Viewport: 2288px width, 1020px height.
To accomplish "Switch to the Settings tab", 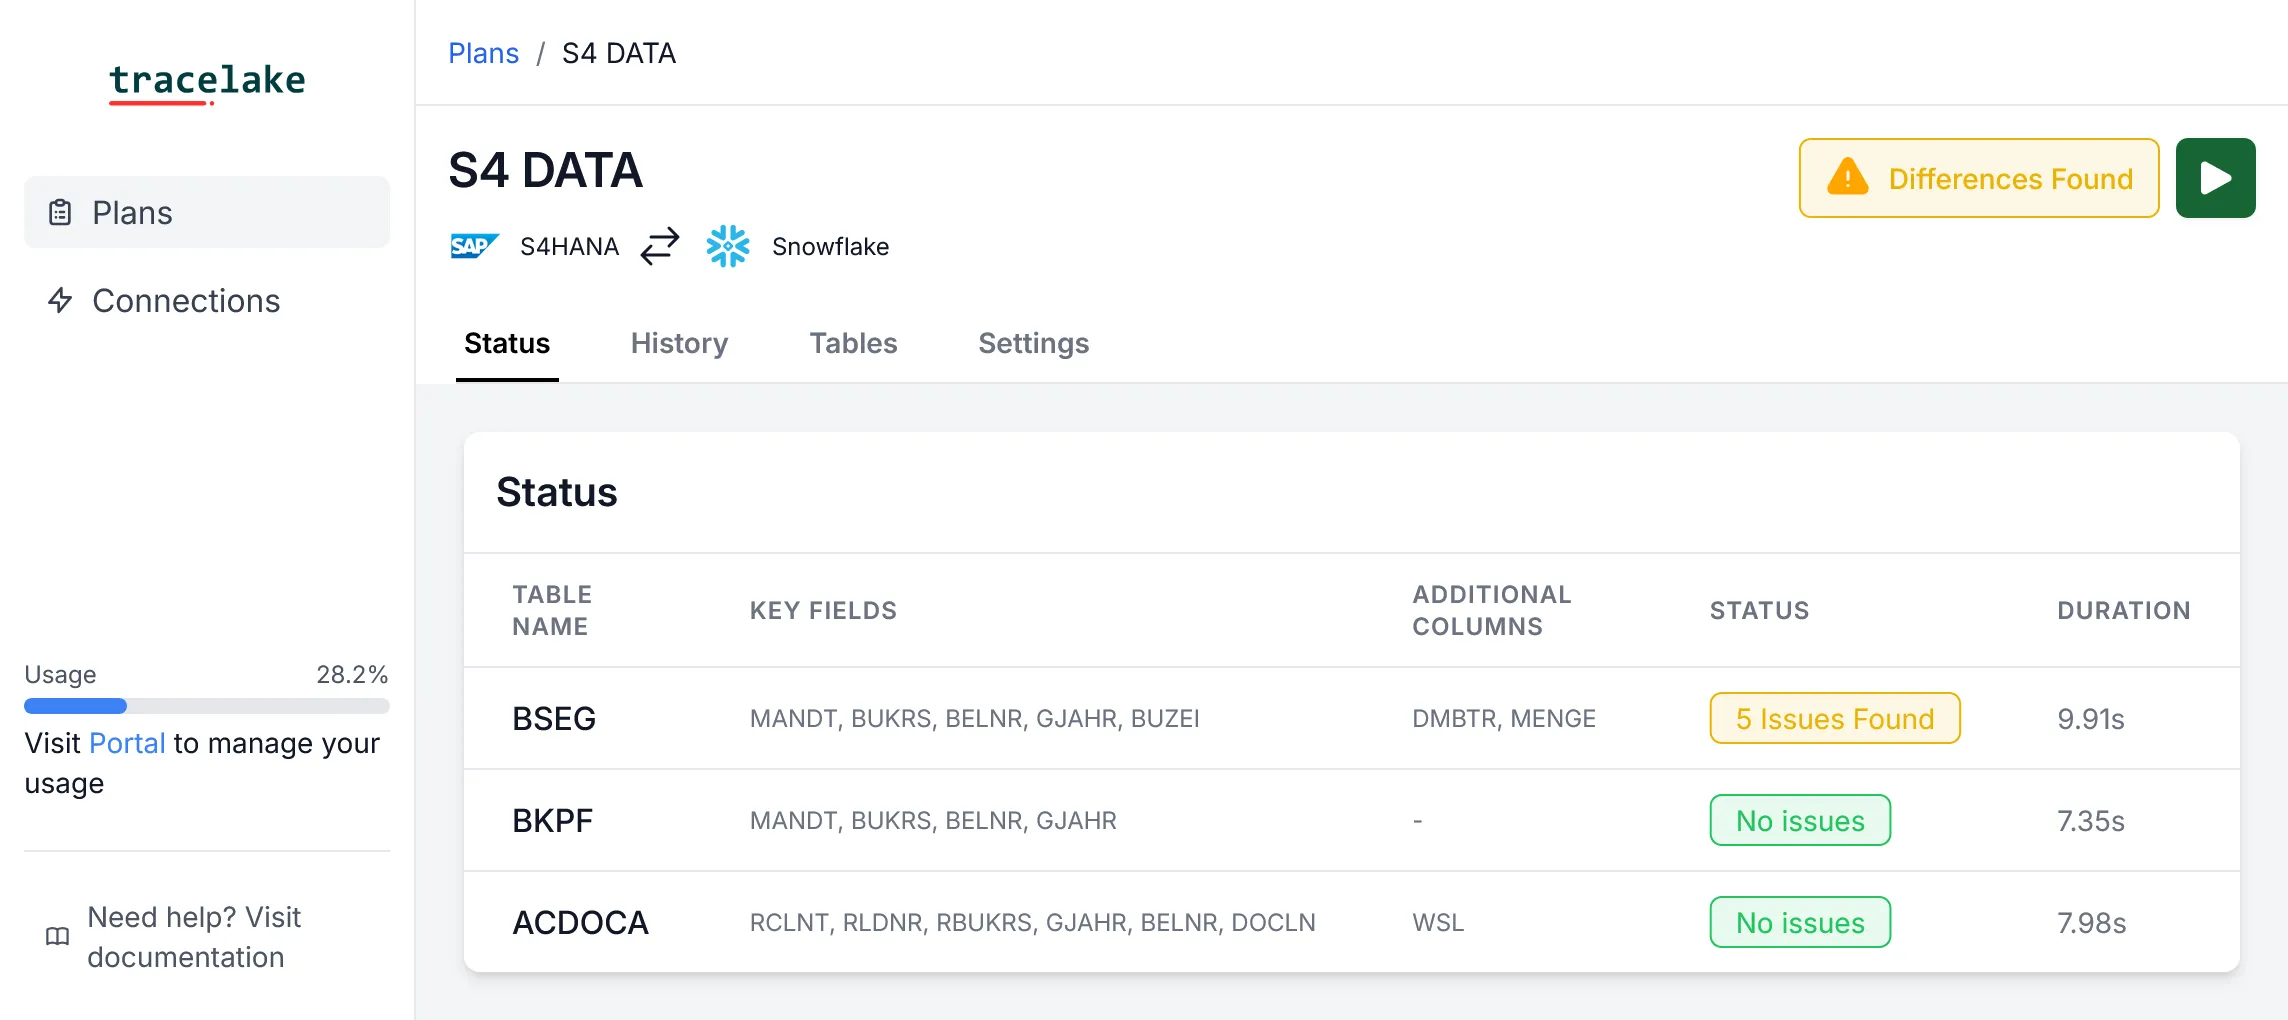I will pos(1033,343).
